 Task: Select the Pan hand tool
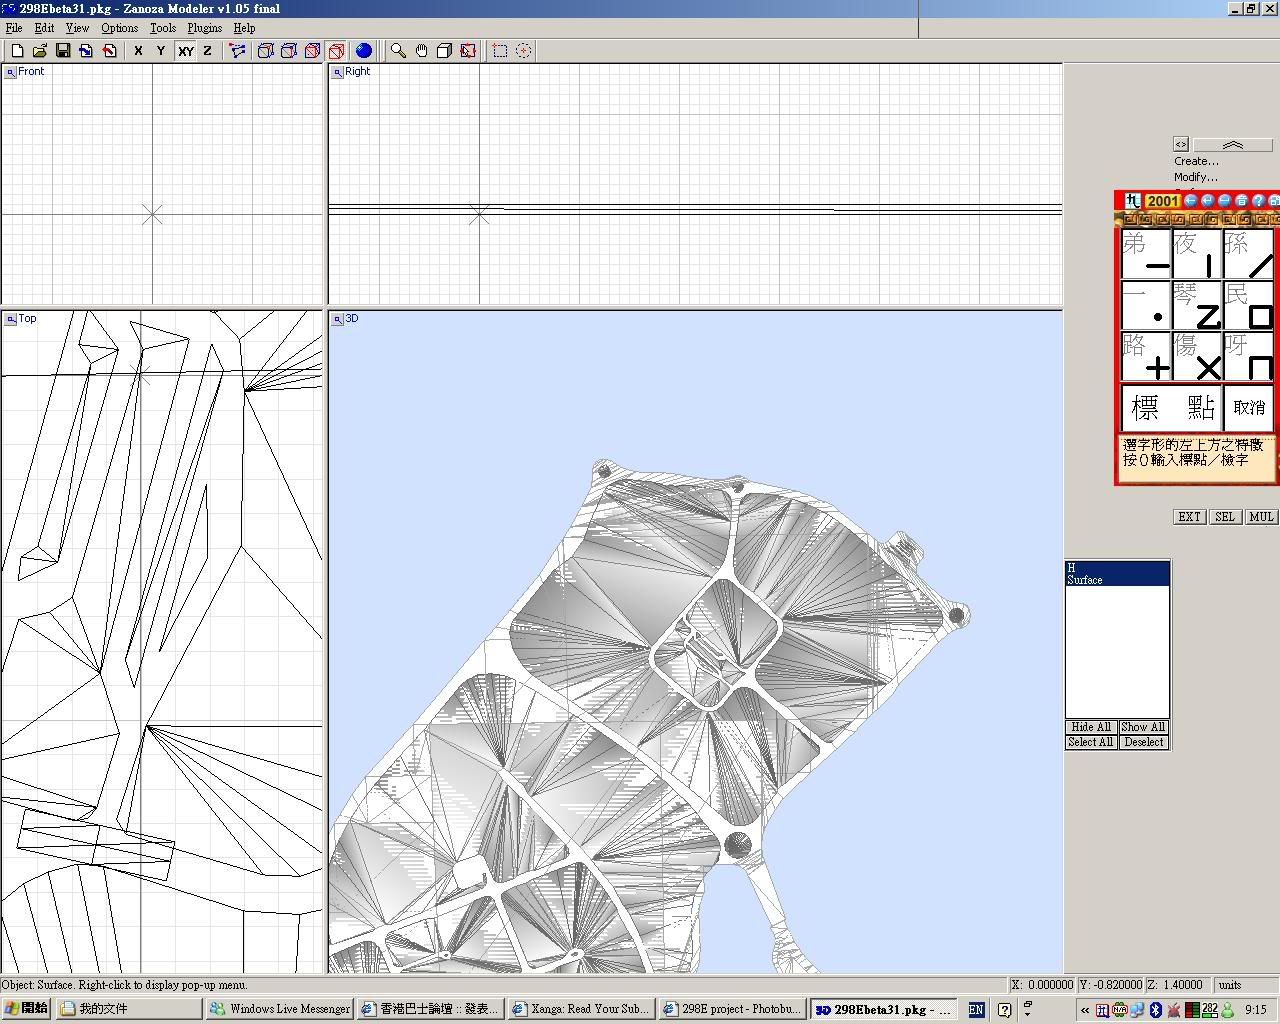point(421,51)
